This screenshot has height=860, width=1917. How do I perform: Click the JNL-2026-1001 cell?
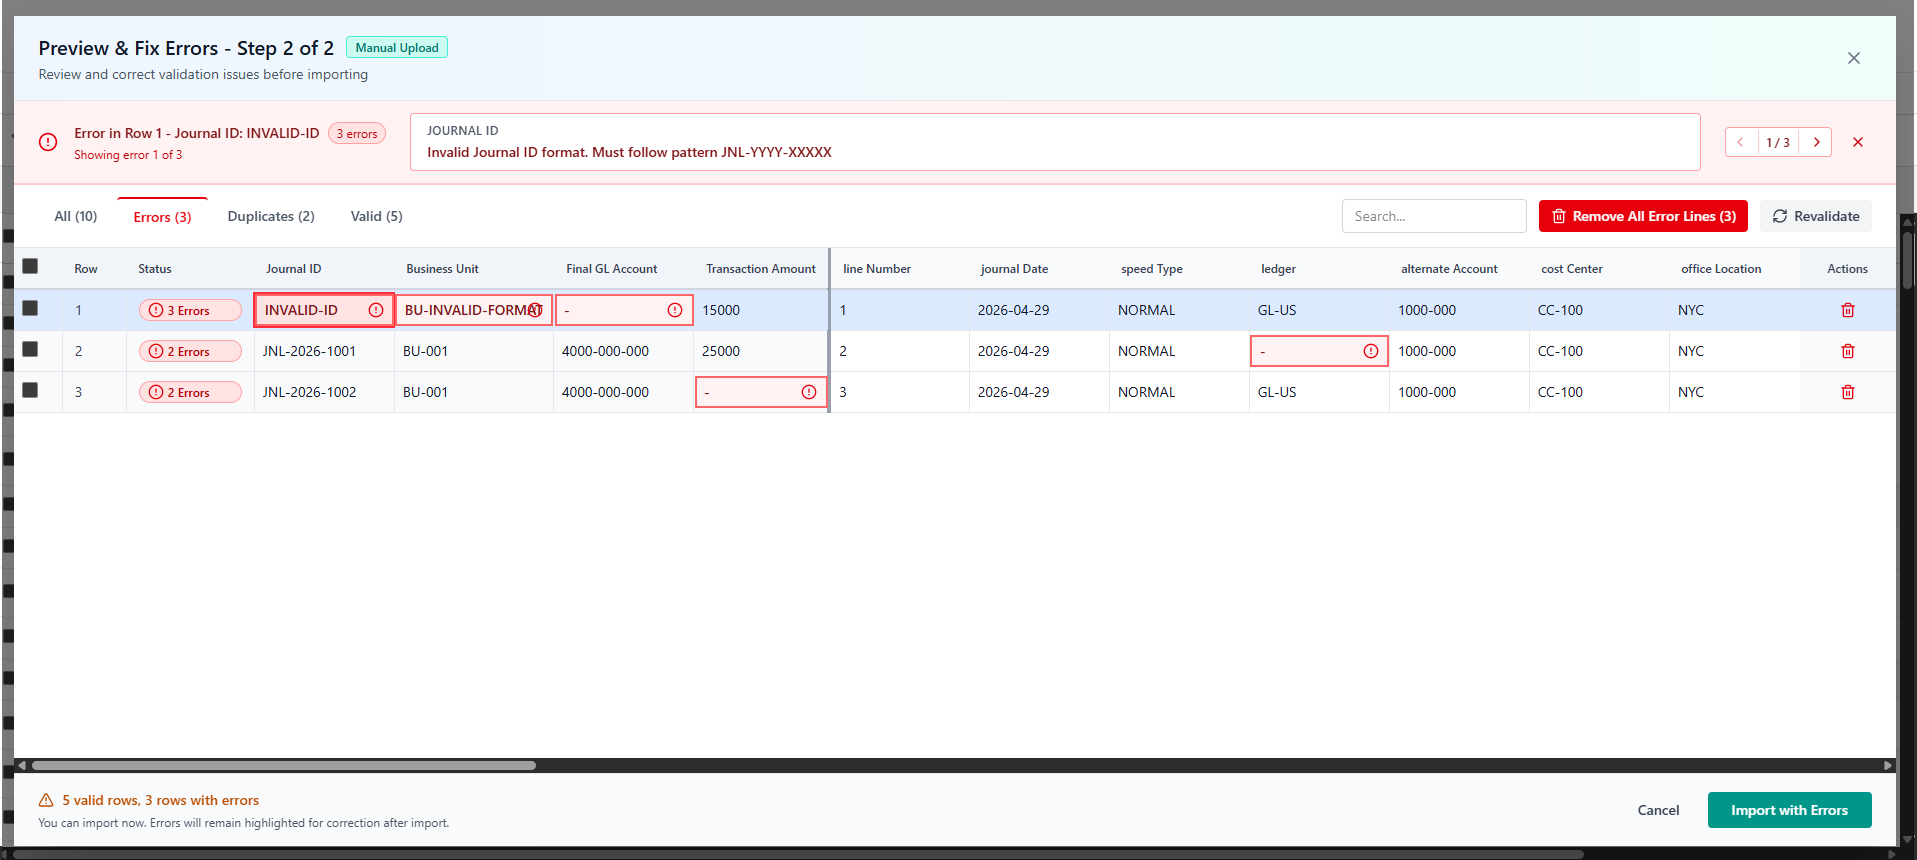324,351
